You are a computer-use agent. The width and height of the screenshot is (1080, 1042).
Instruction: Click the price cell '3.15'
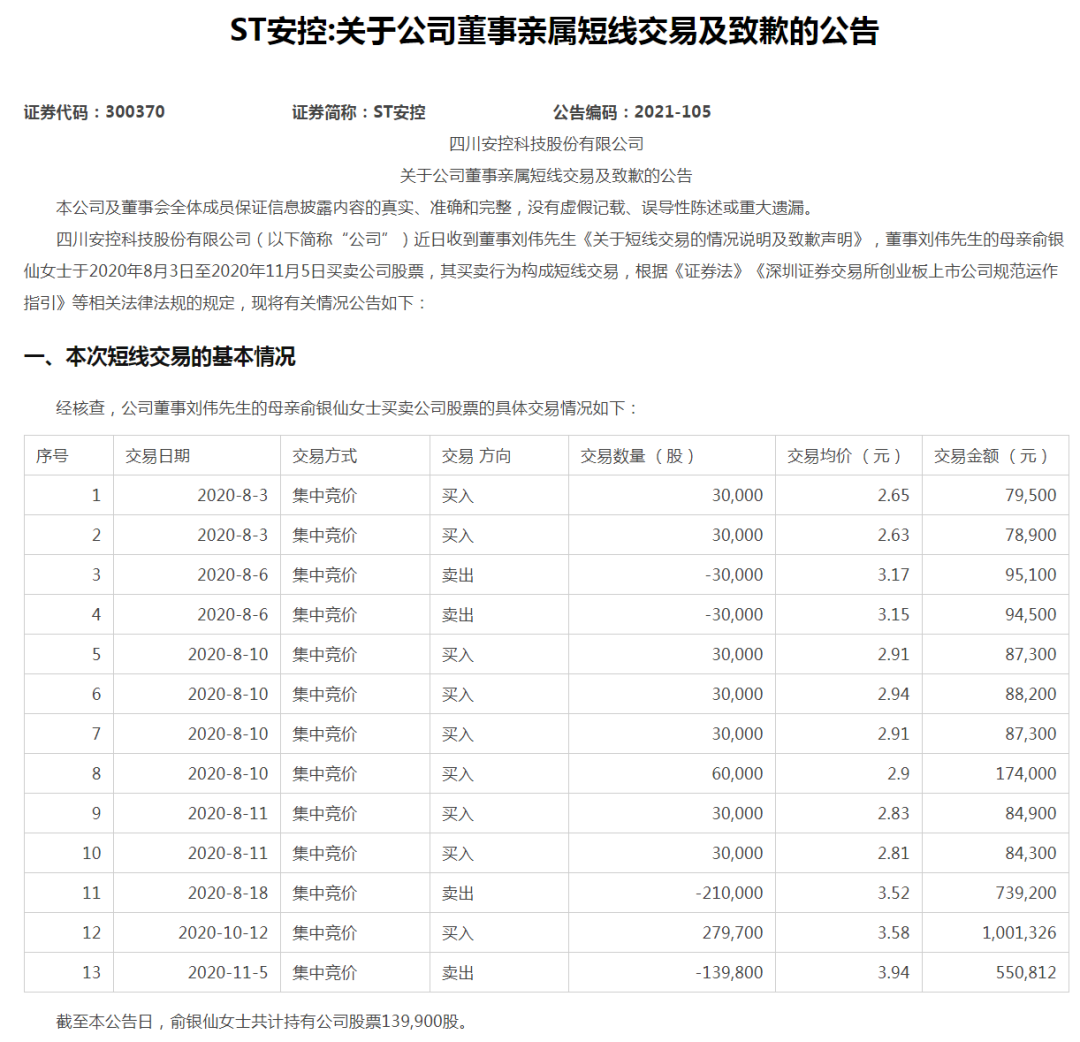coord(893,615)
